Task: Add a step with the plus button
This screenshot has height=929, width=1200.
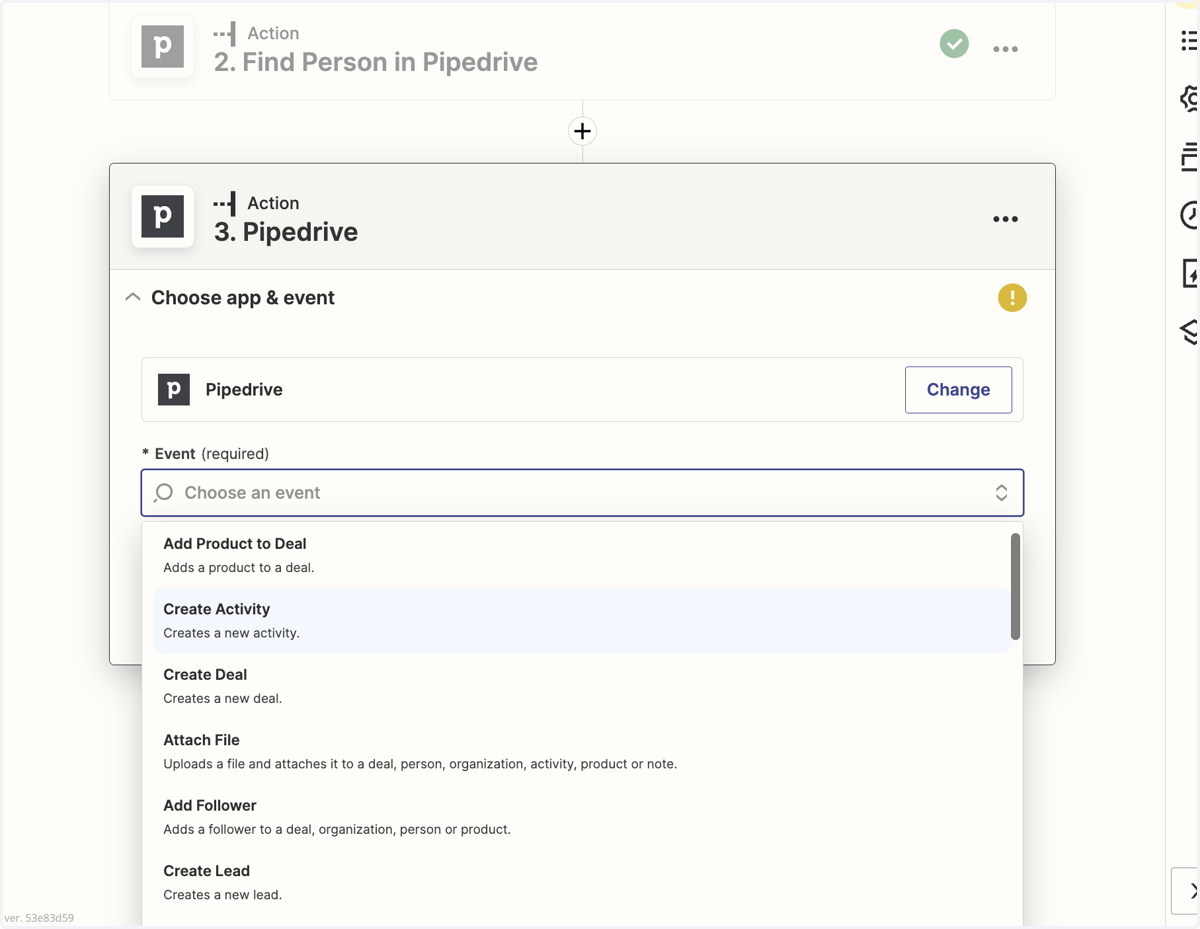Action: 582,131
